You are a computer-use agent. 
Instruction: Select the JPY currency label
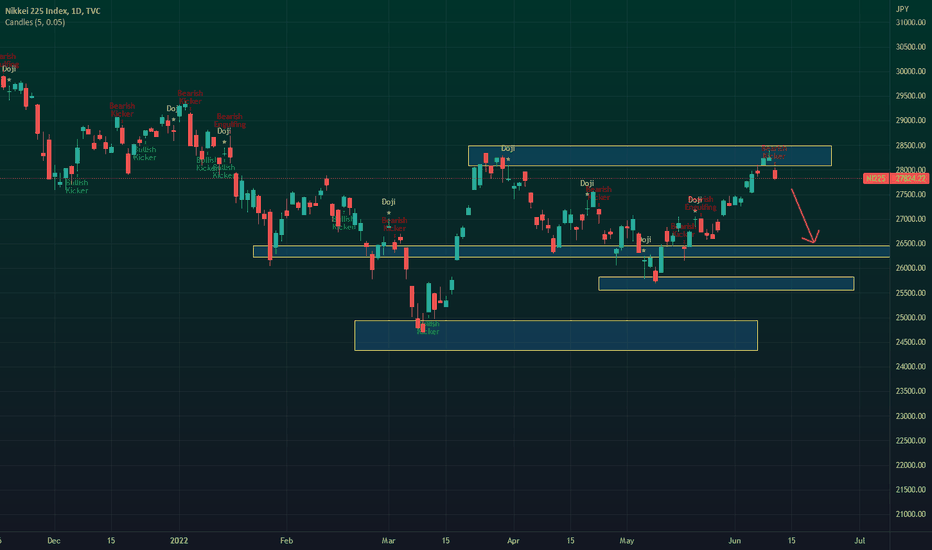point(902,9)
